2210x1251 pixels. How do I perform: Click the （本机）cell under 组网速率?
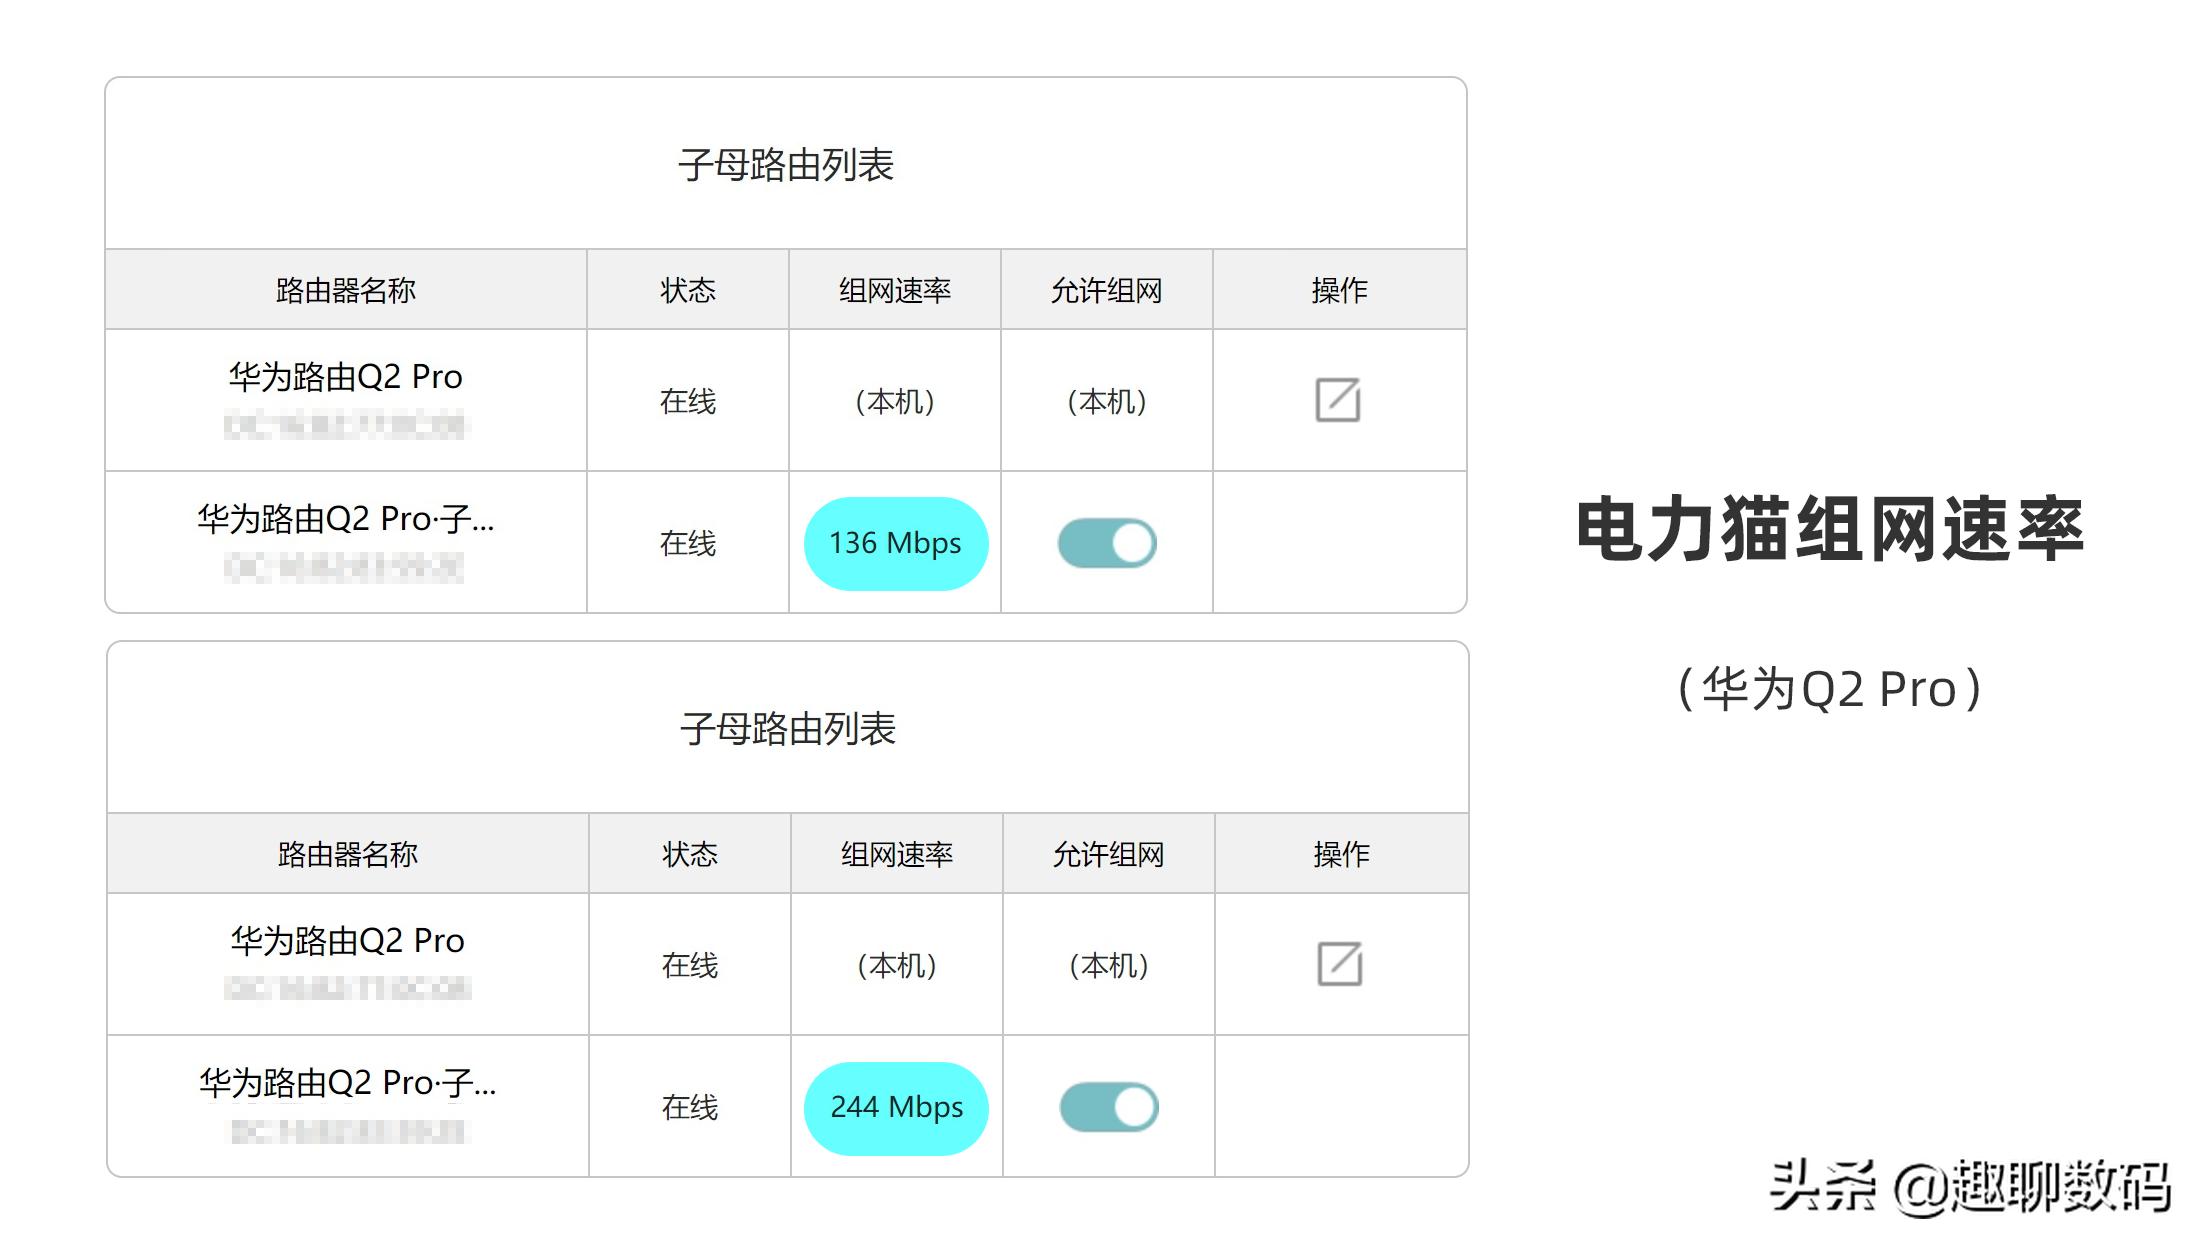pos(895,400)
